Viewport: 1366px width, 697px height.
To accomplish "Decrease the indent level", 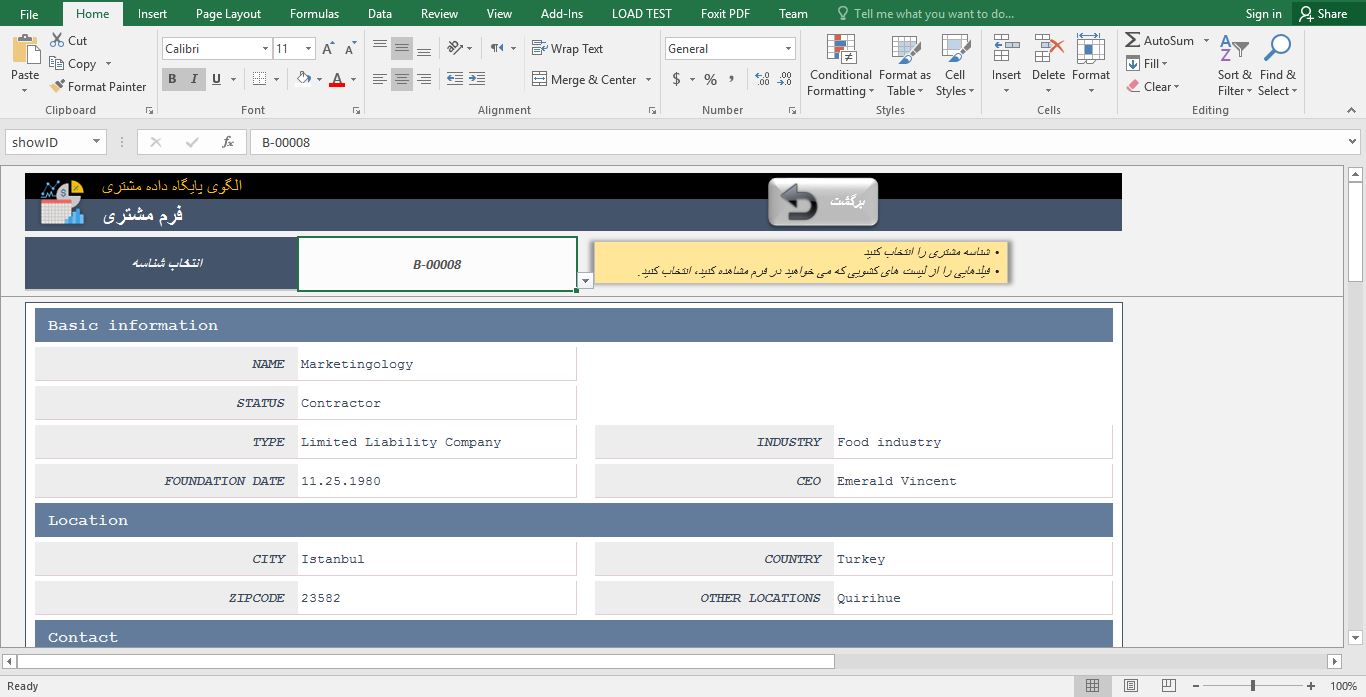I will point(455,79).
